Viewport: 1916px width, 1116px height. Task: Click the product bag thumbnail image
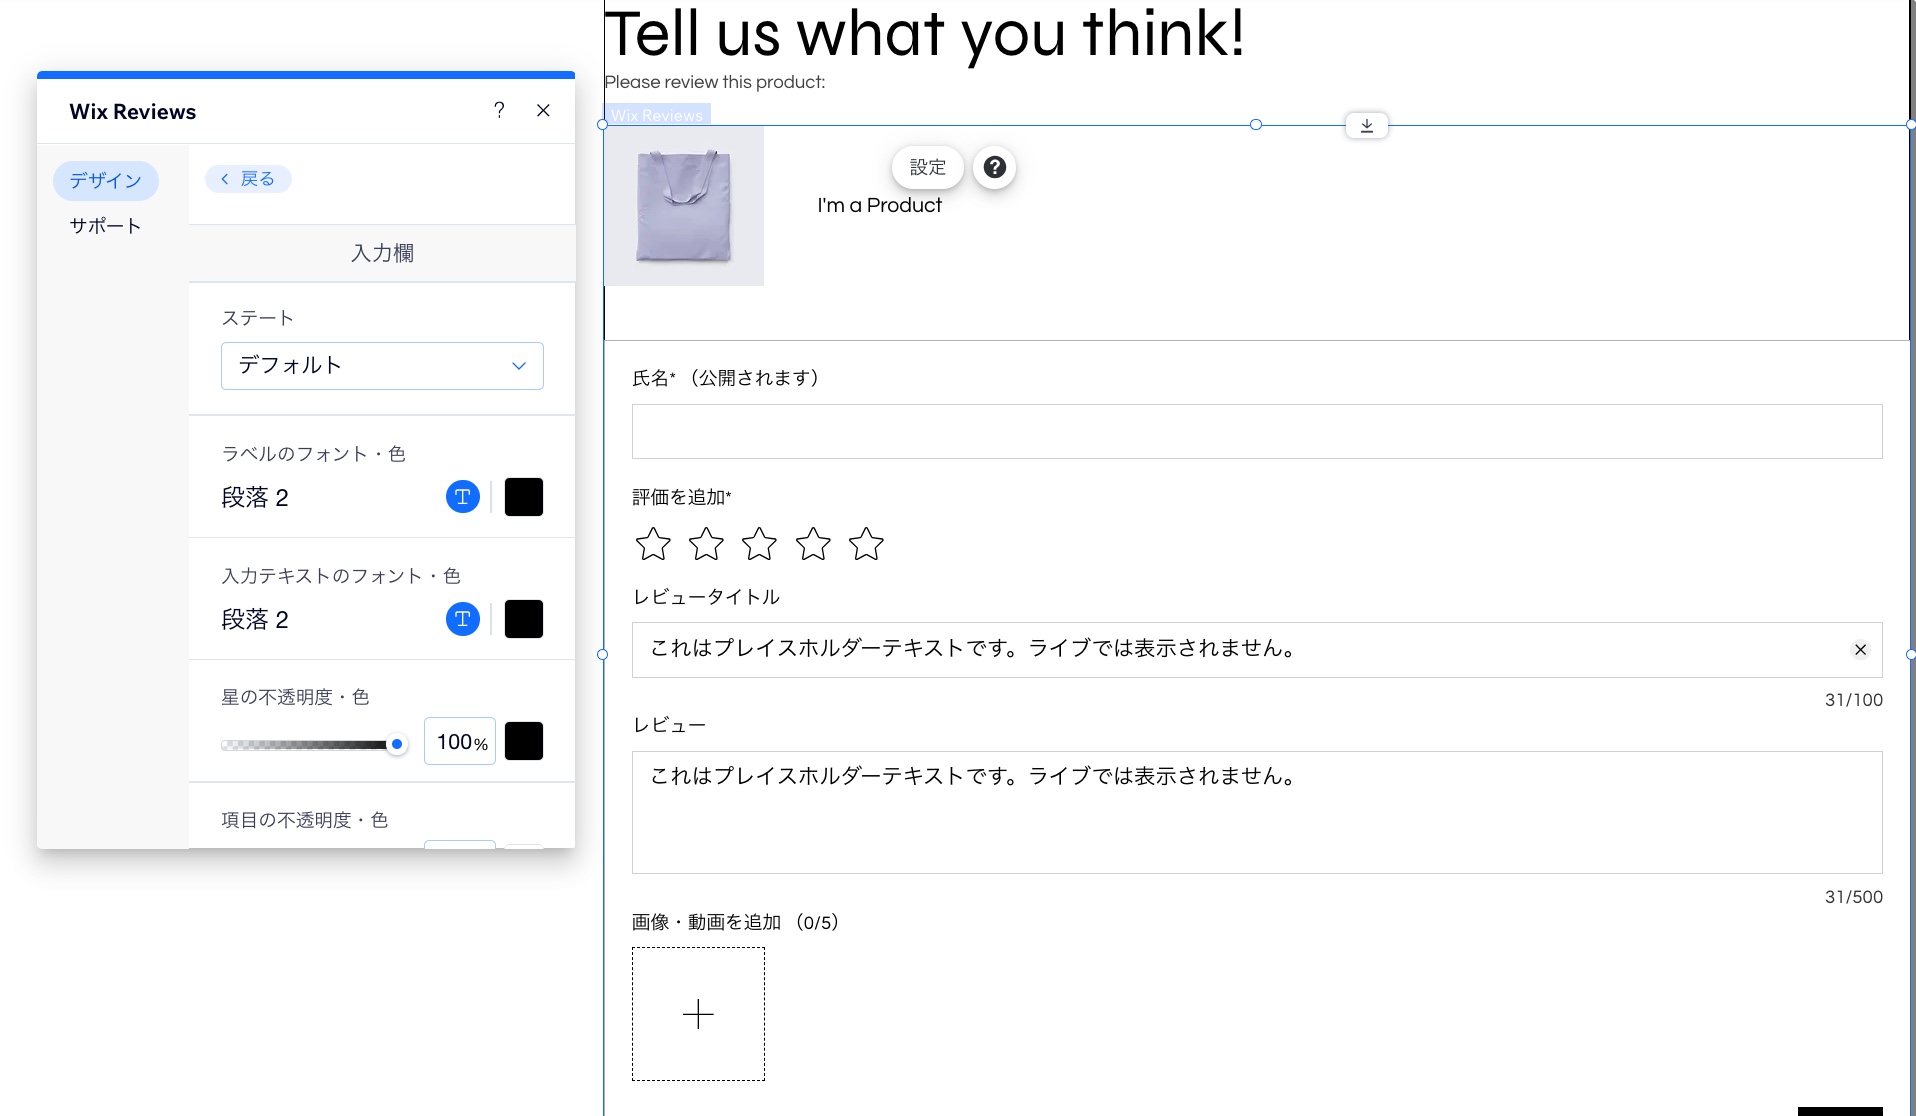[684, 206]
